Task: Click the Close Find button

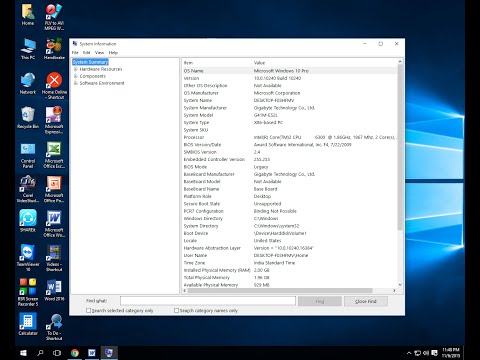Action: [x=366, y=301]
